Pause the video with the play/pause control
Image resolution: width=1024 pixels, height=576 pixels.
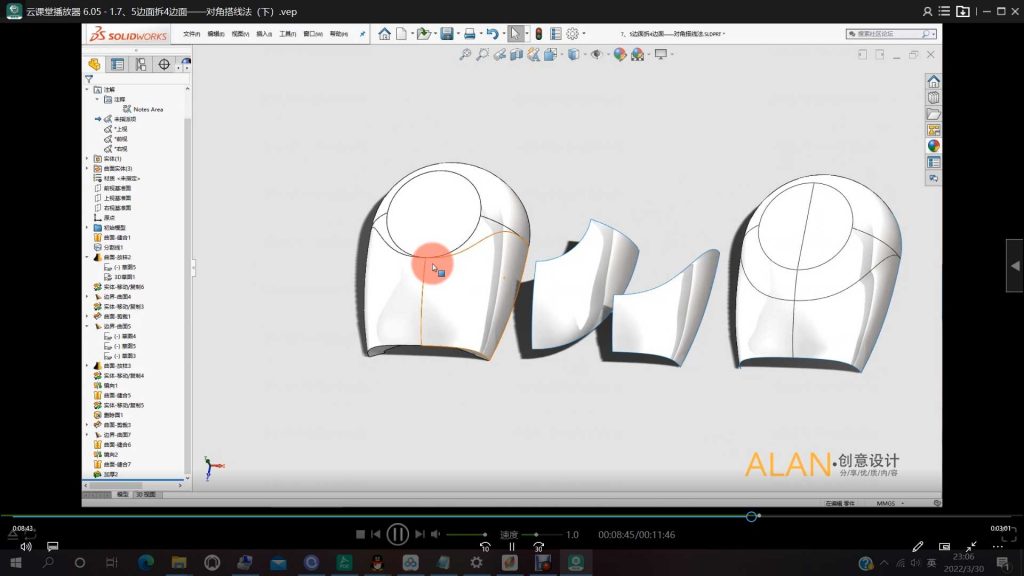(399, 534)
